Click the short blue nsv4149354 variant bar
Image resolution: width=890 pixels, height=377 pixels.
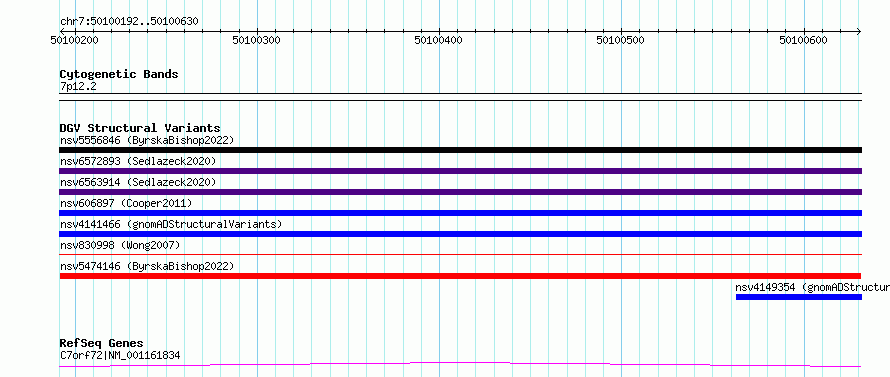(799, 297)
